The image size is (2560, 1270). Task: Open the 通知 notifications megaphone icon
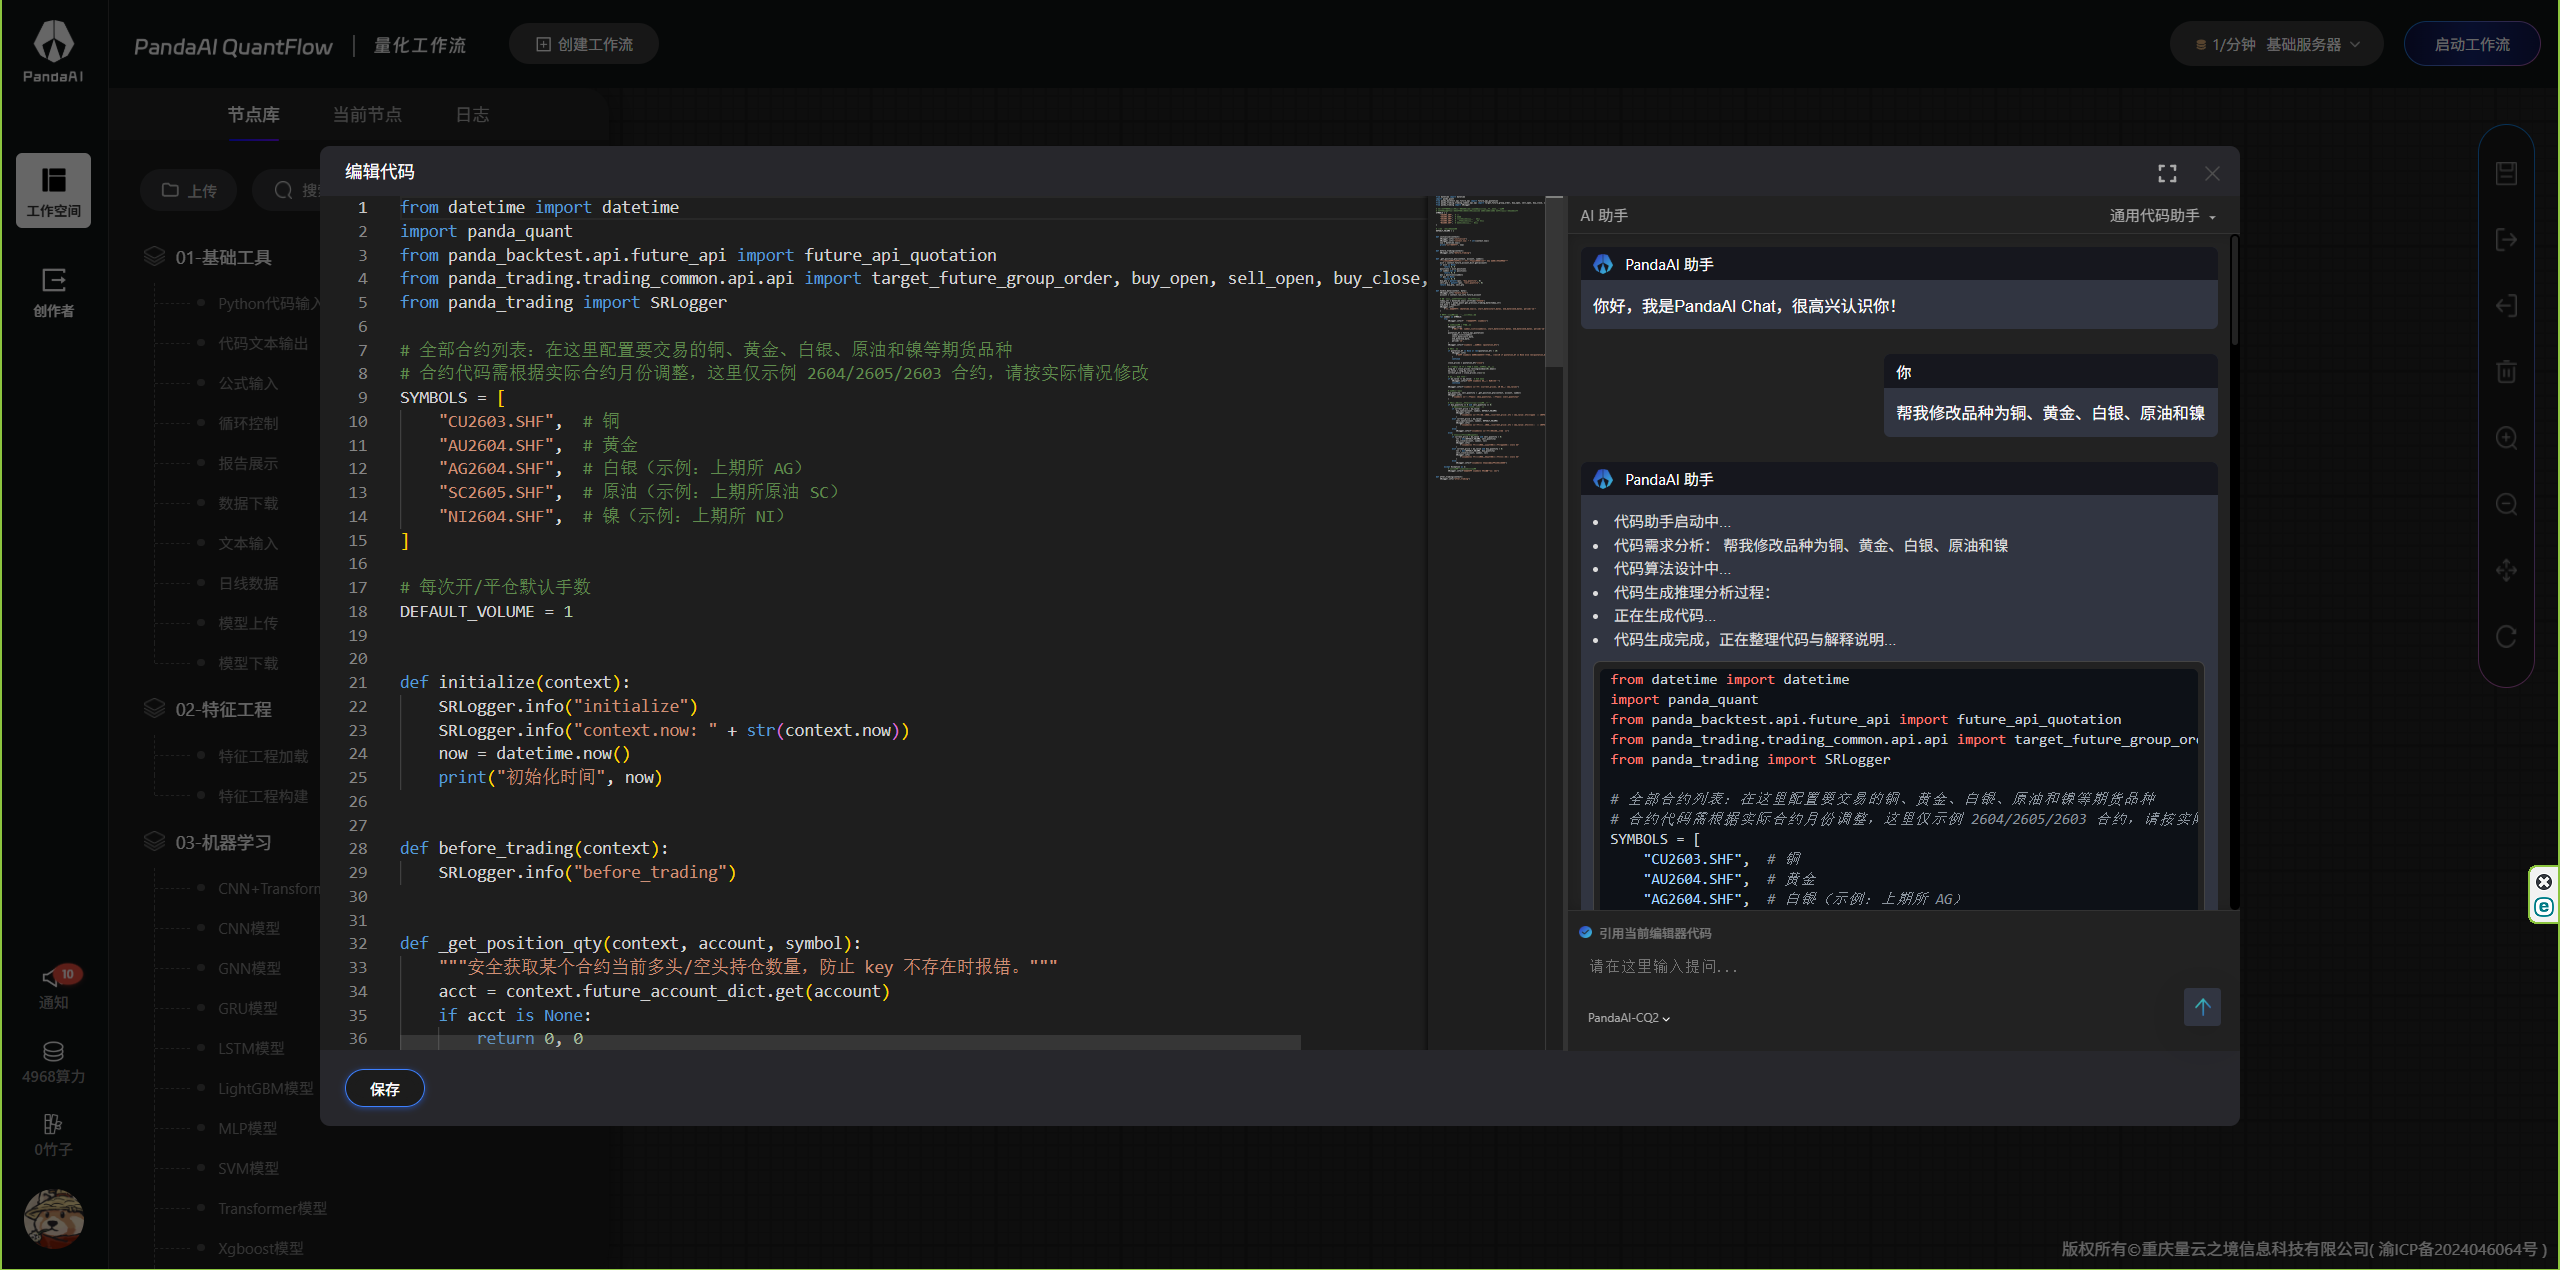tap(53, 977)
